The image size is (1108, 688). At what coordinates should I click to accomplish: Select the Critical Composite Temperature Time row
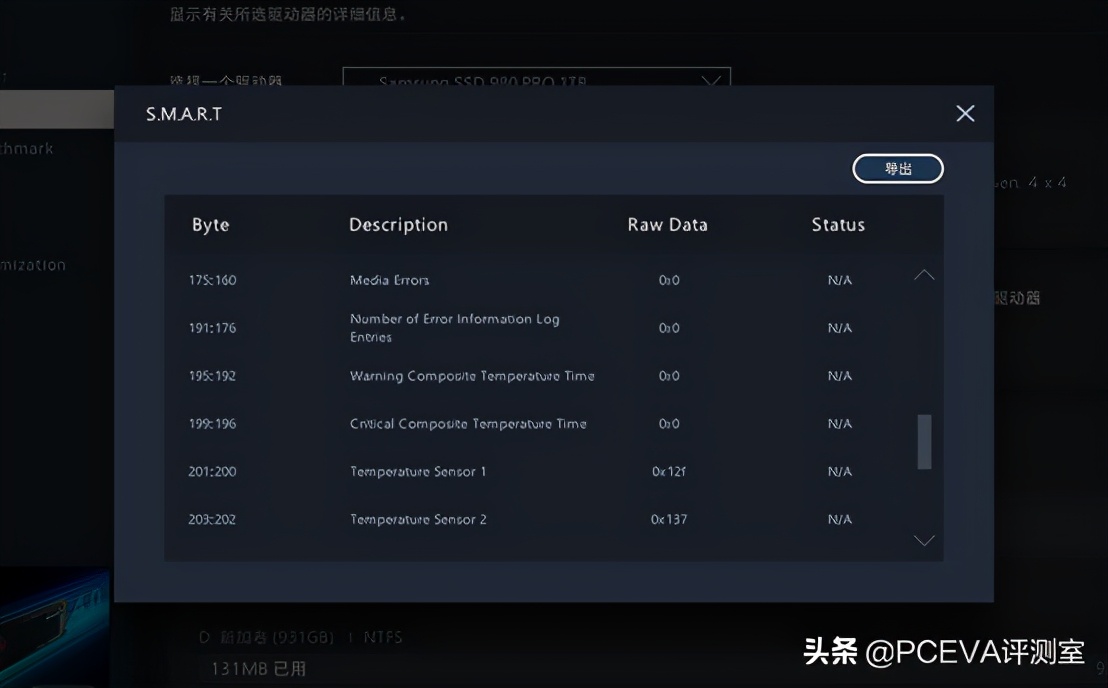point(500,423)
